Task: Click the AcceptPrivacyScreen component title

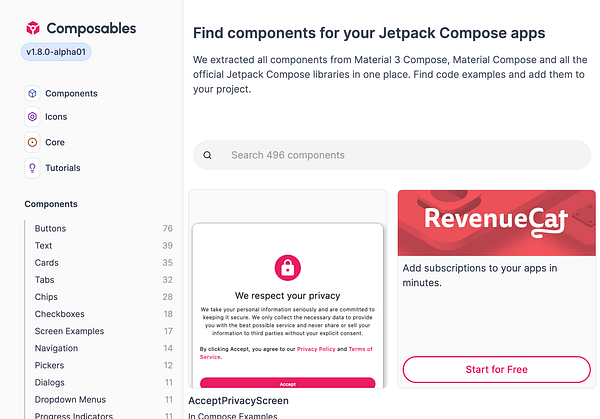Action: point(238,401)
